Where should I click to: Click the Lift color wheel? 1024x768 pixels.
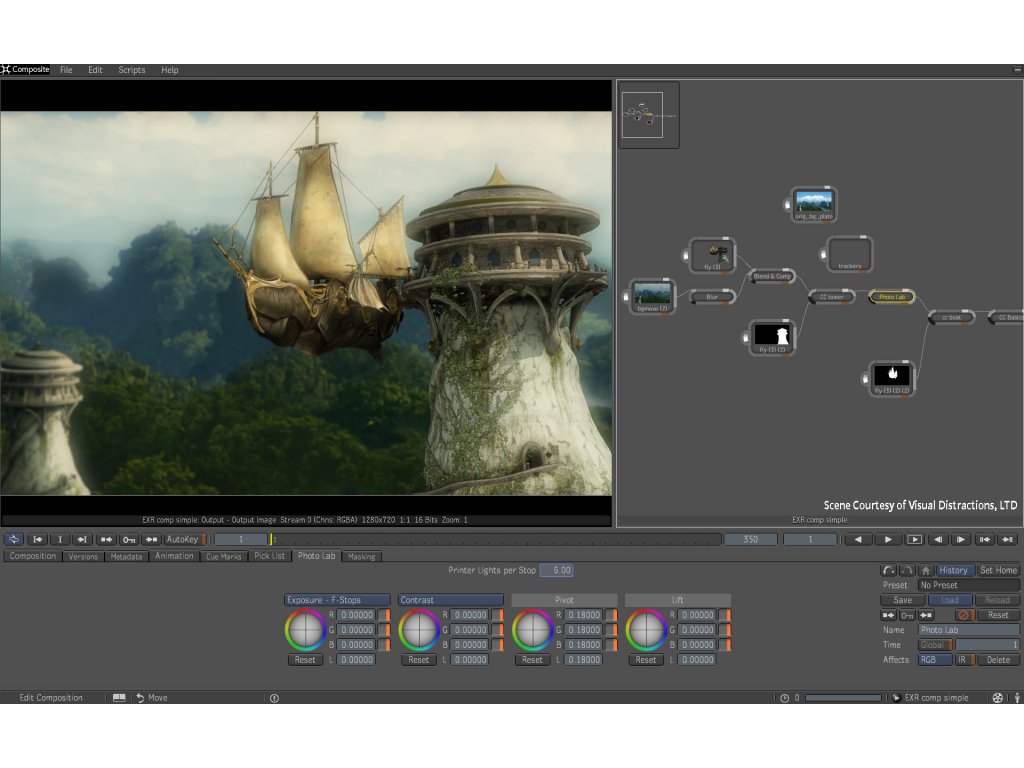point(646,630)
